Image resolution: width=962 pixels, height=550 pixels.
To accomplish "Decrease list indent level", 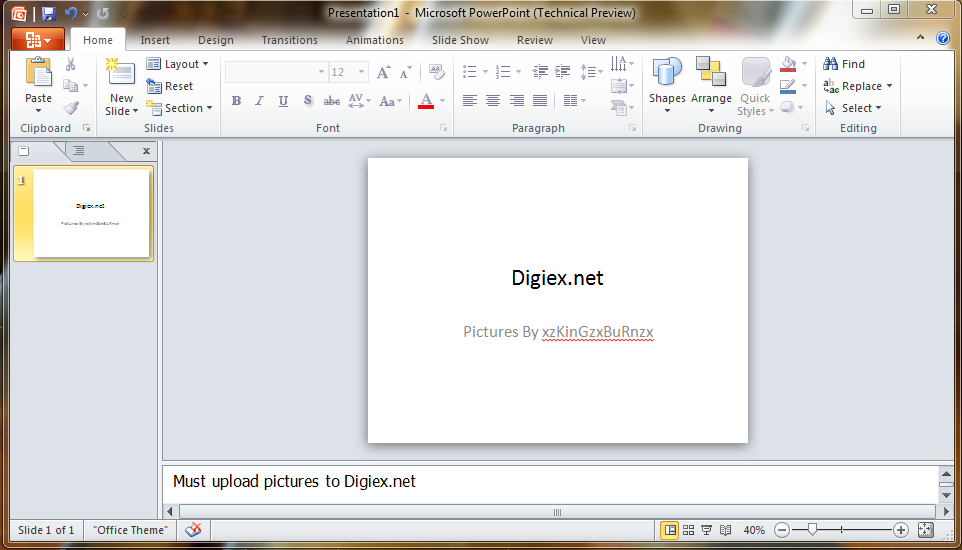I will [540, 72].
